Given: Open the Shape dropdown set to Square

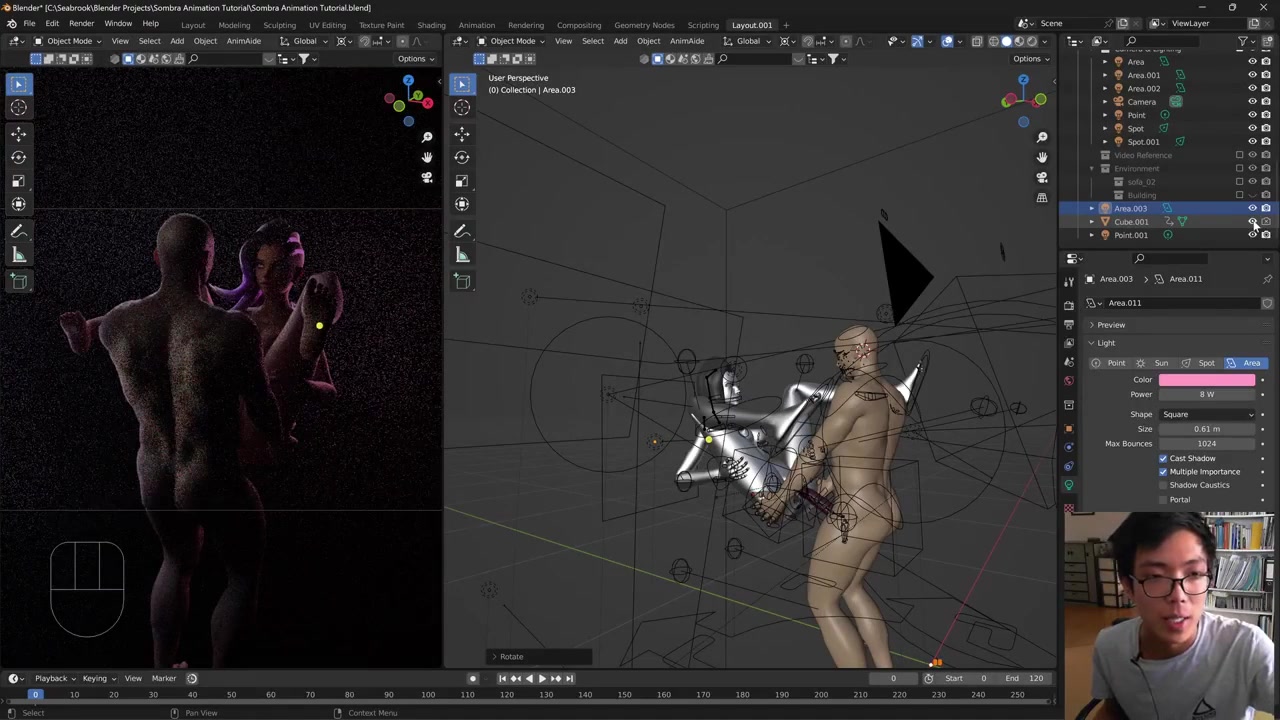Looking at the screenshot, I should tap(1207, 414).
